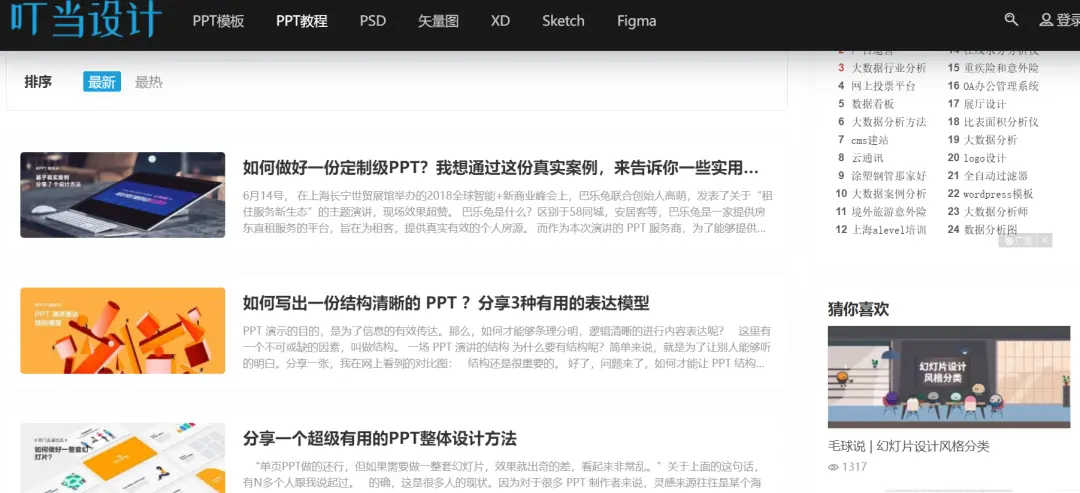Image resolution: width=1080 pixels, height=493 pixels.
Task: Open article 分享一个超级有用的PPT整体设计方法
Action: coord(380,438)
